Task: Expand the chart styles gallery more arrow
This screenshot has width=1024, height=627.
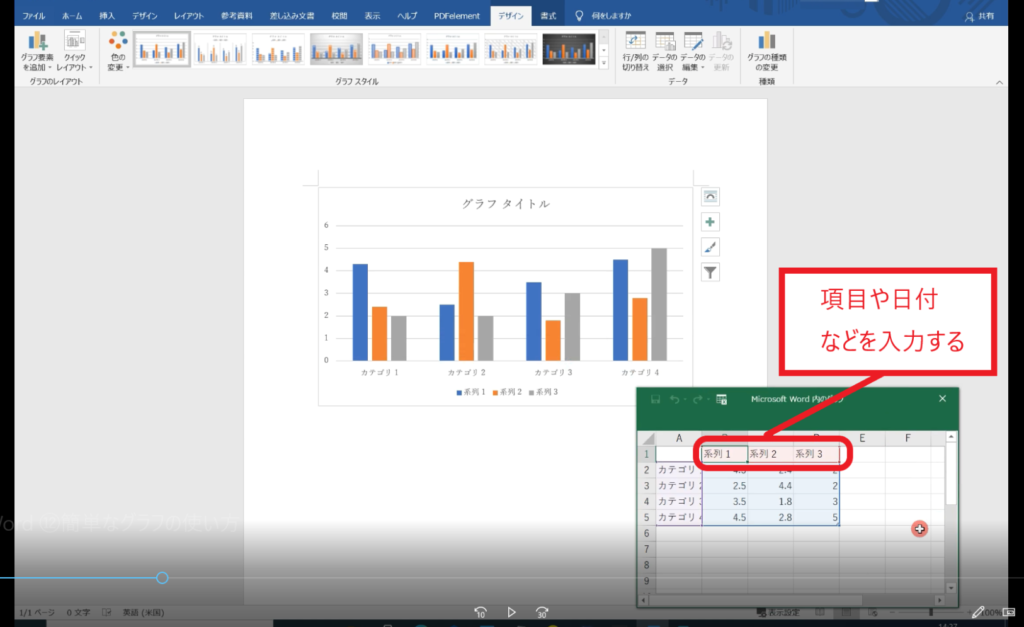Action: click(x=603, y=63)
